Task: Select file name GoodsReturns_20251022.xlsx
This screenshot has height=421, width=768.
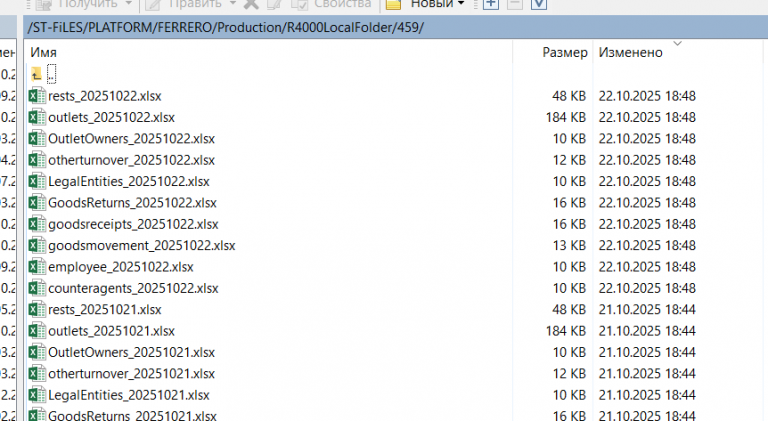Action: tap(132, 203)
